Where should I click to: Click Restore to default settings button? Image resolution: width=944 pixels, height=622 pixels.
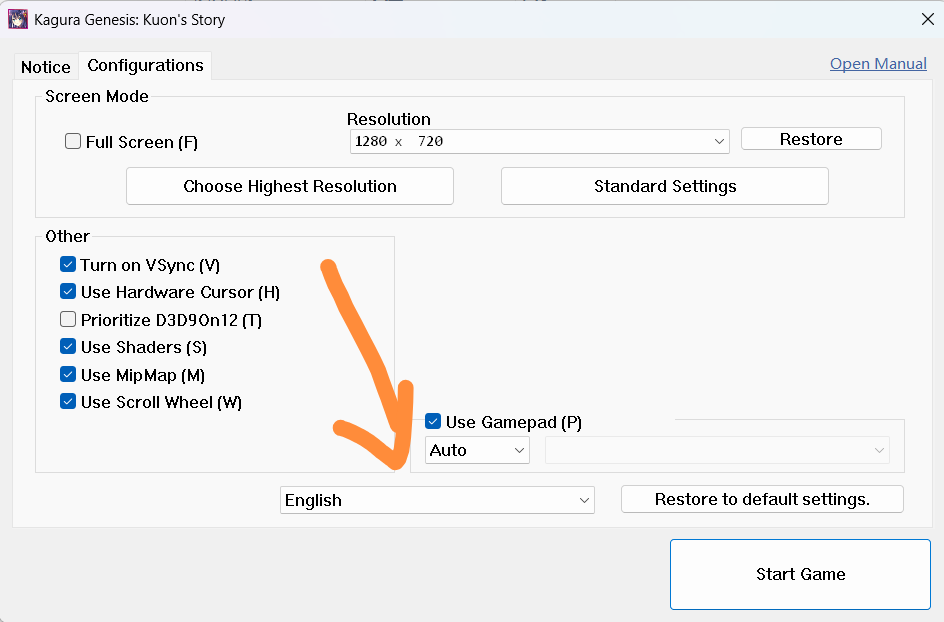tap(762, 499)
